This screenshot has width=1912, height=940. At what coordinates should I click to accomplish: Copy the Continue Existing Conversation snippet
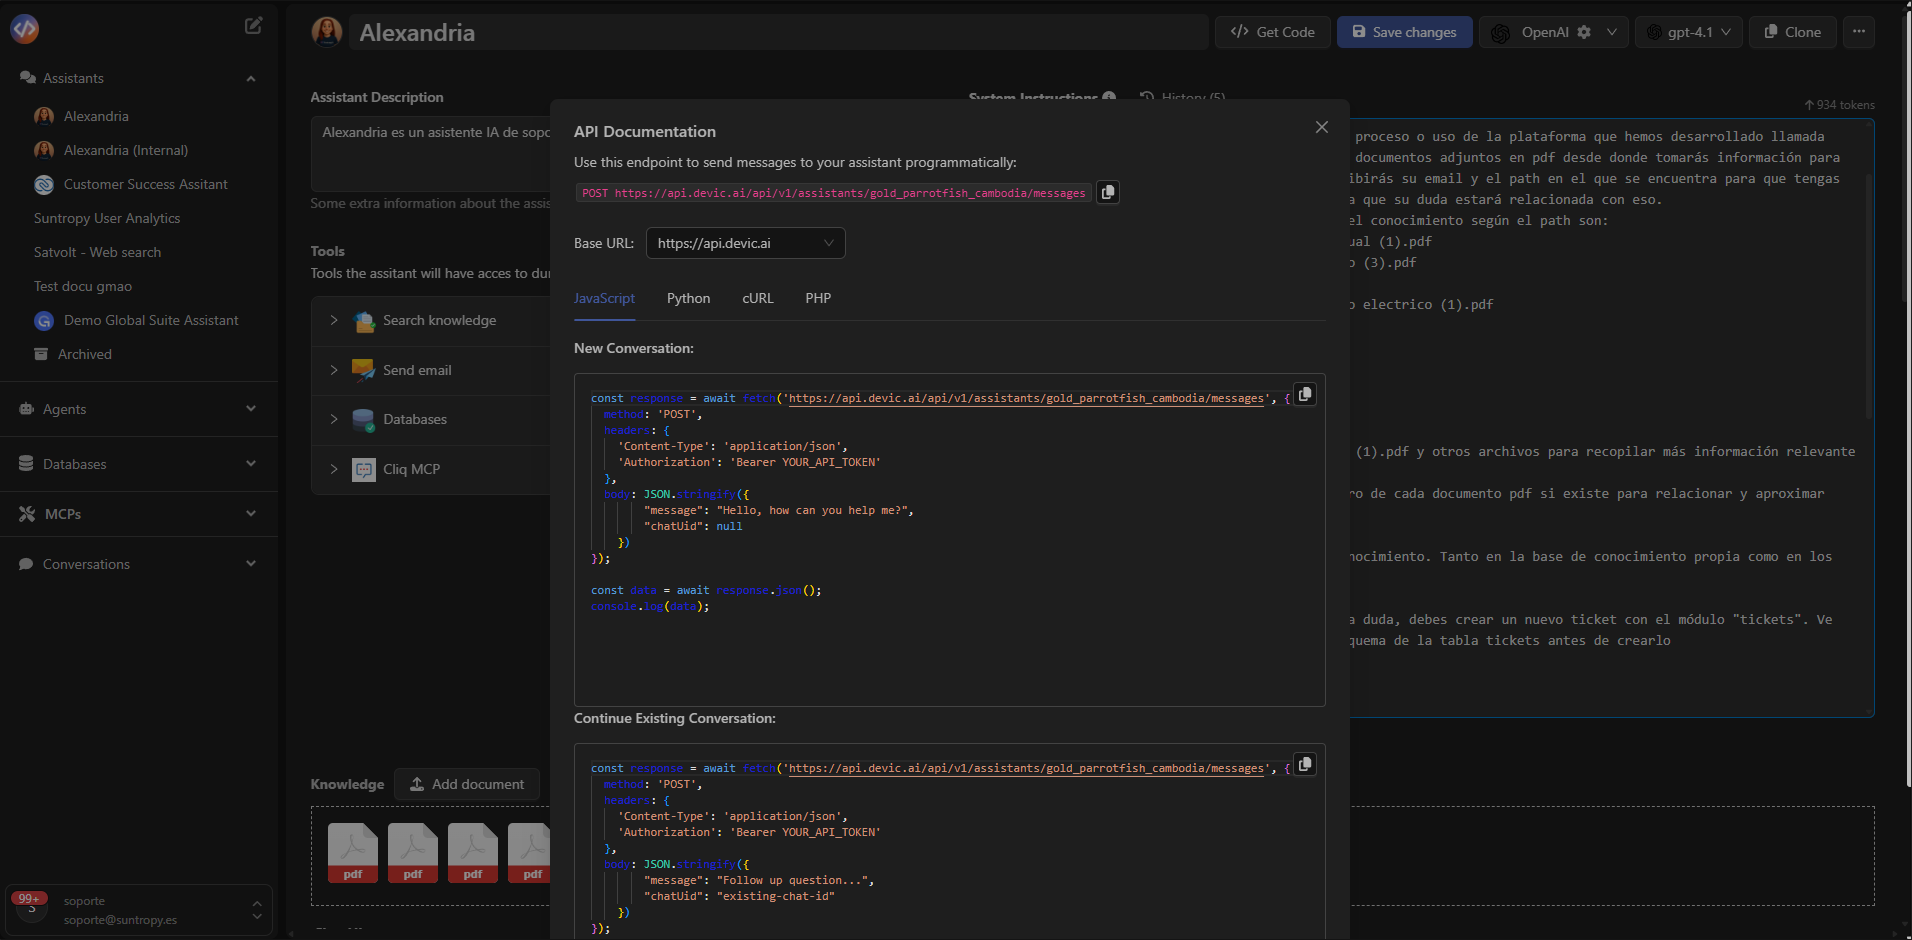click(1304, 764)
